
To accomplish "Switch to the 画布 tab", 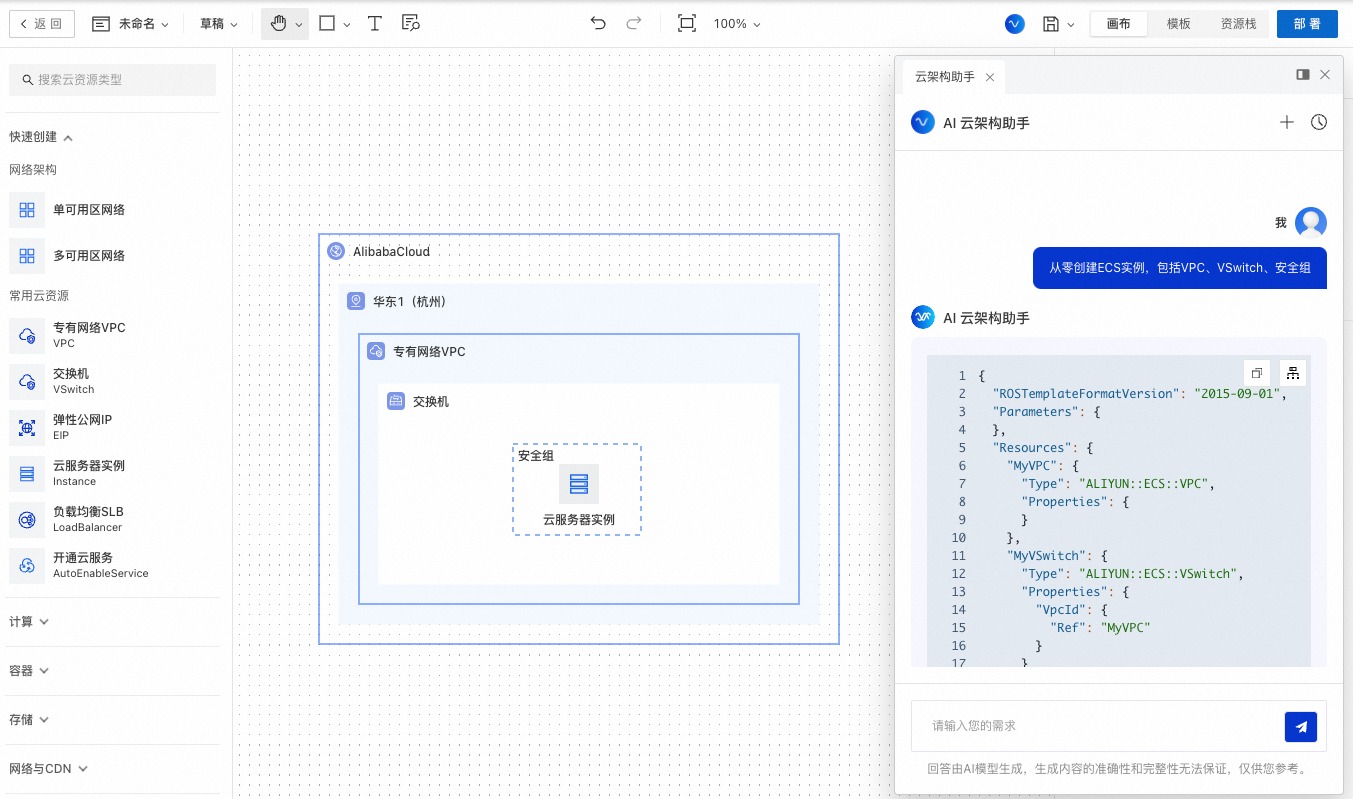I will [1118, 24].
